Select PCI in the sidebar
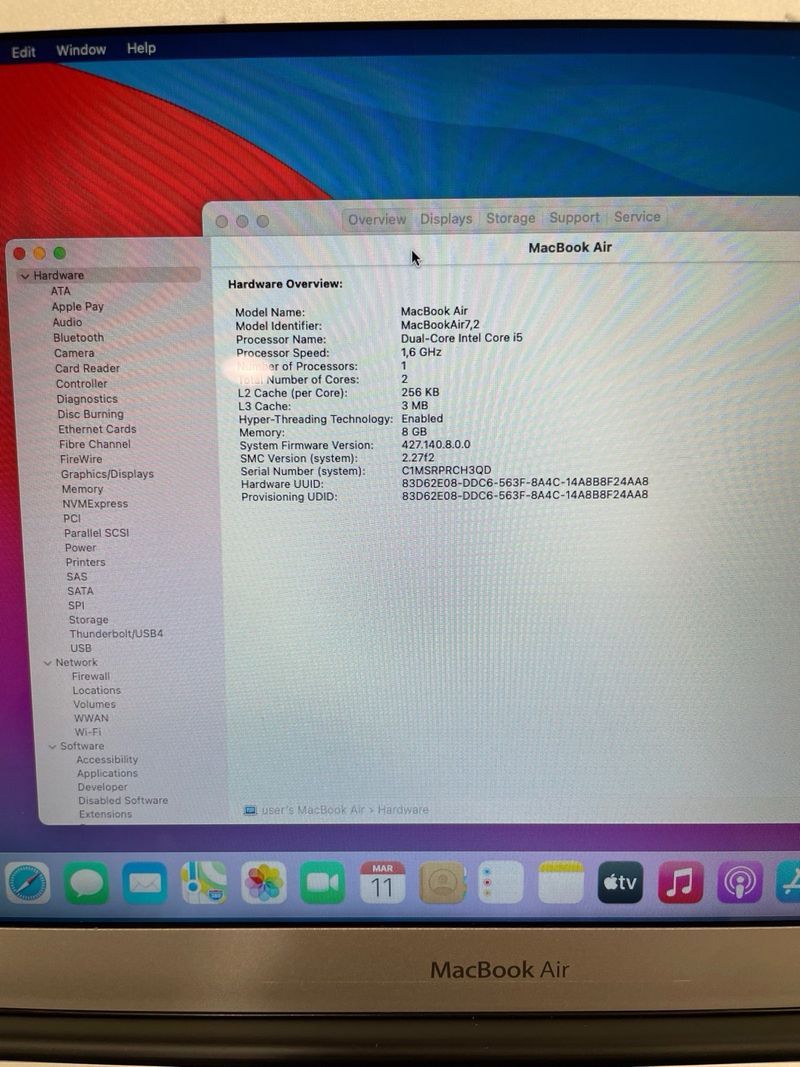This screenshot has height=1067, width=800. click(x=71, y=519)
